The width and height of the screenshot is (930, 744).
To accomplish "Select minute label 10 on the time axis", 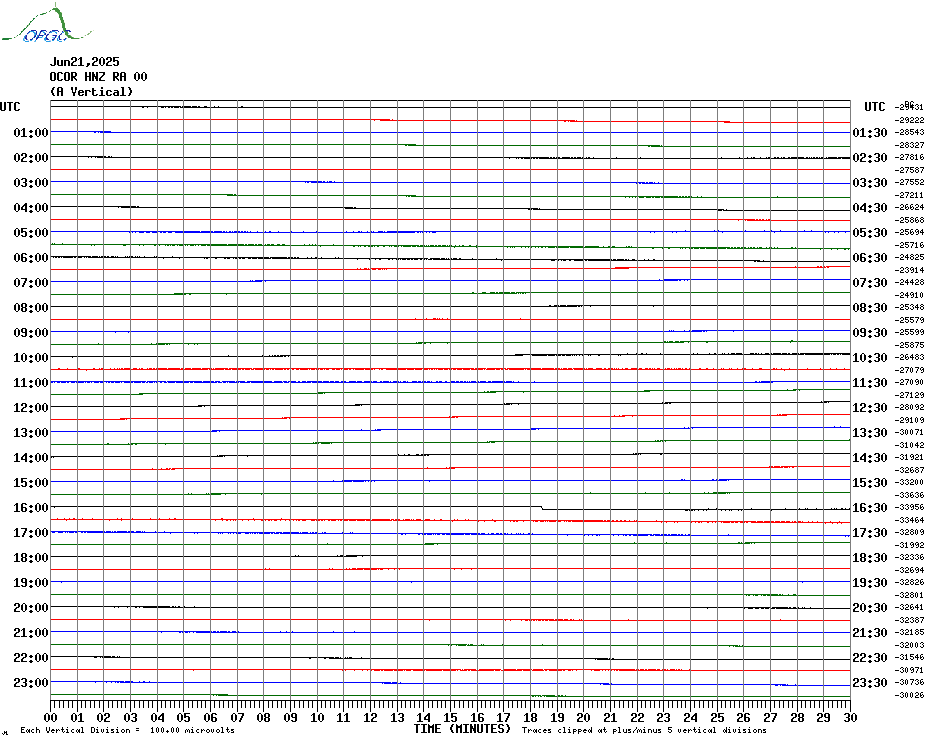I will [317, 718].
